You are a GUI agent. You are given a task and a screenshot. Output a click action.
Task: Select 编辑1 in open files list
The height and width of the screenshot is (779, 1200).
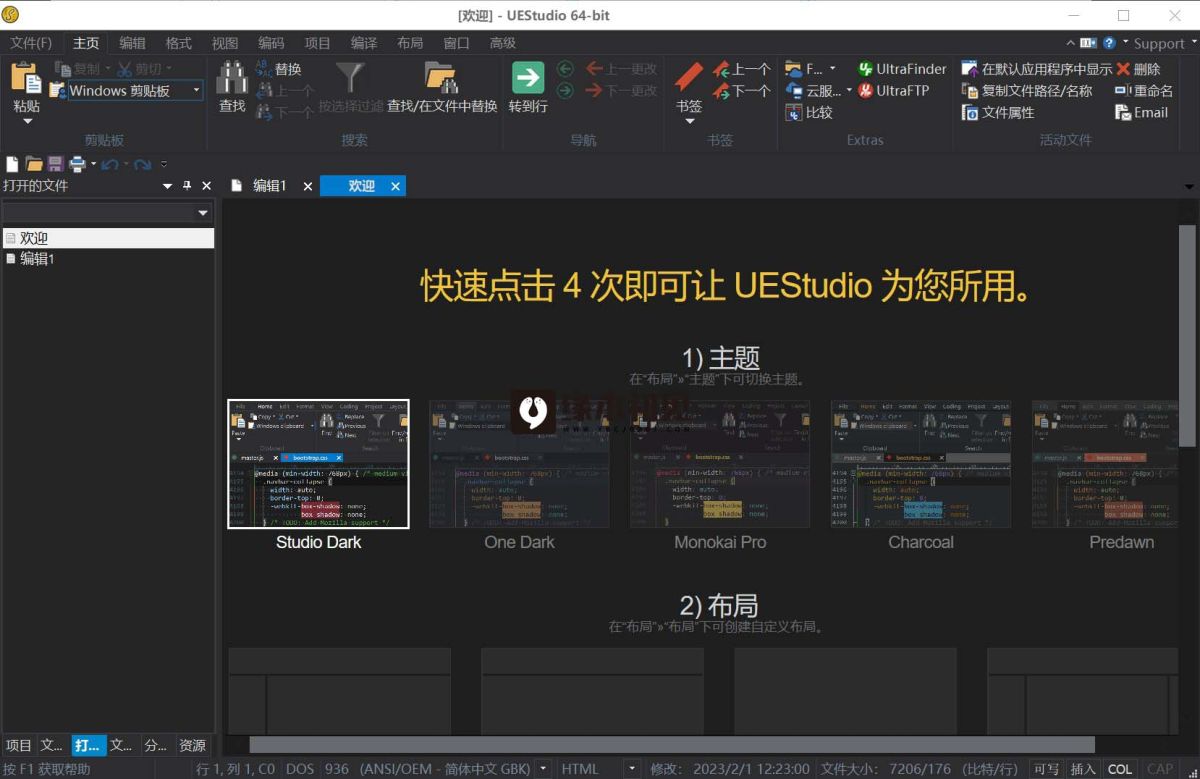pyautogui.click(x=38, y=259)
